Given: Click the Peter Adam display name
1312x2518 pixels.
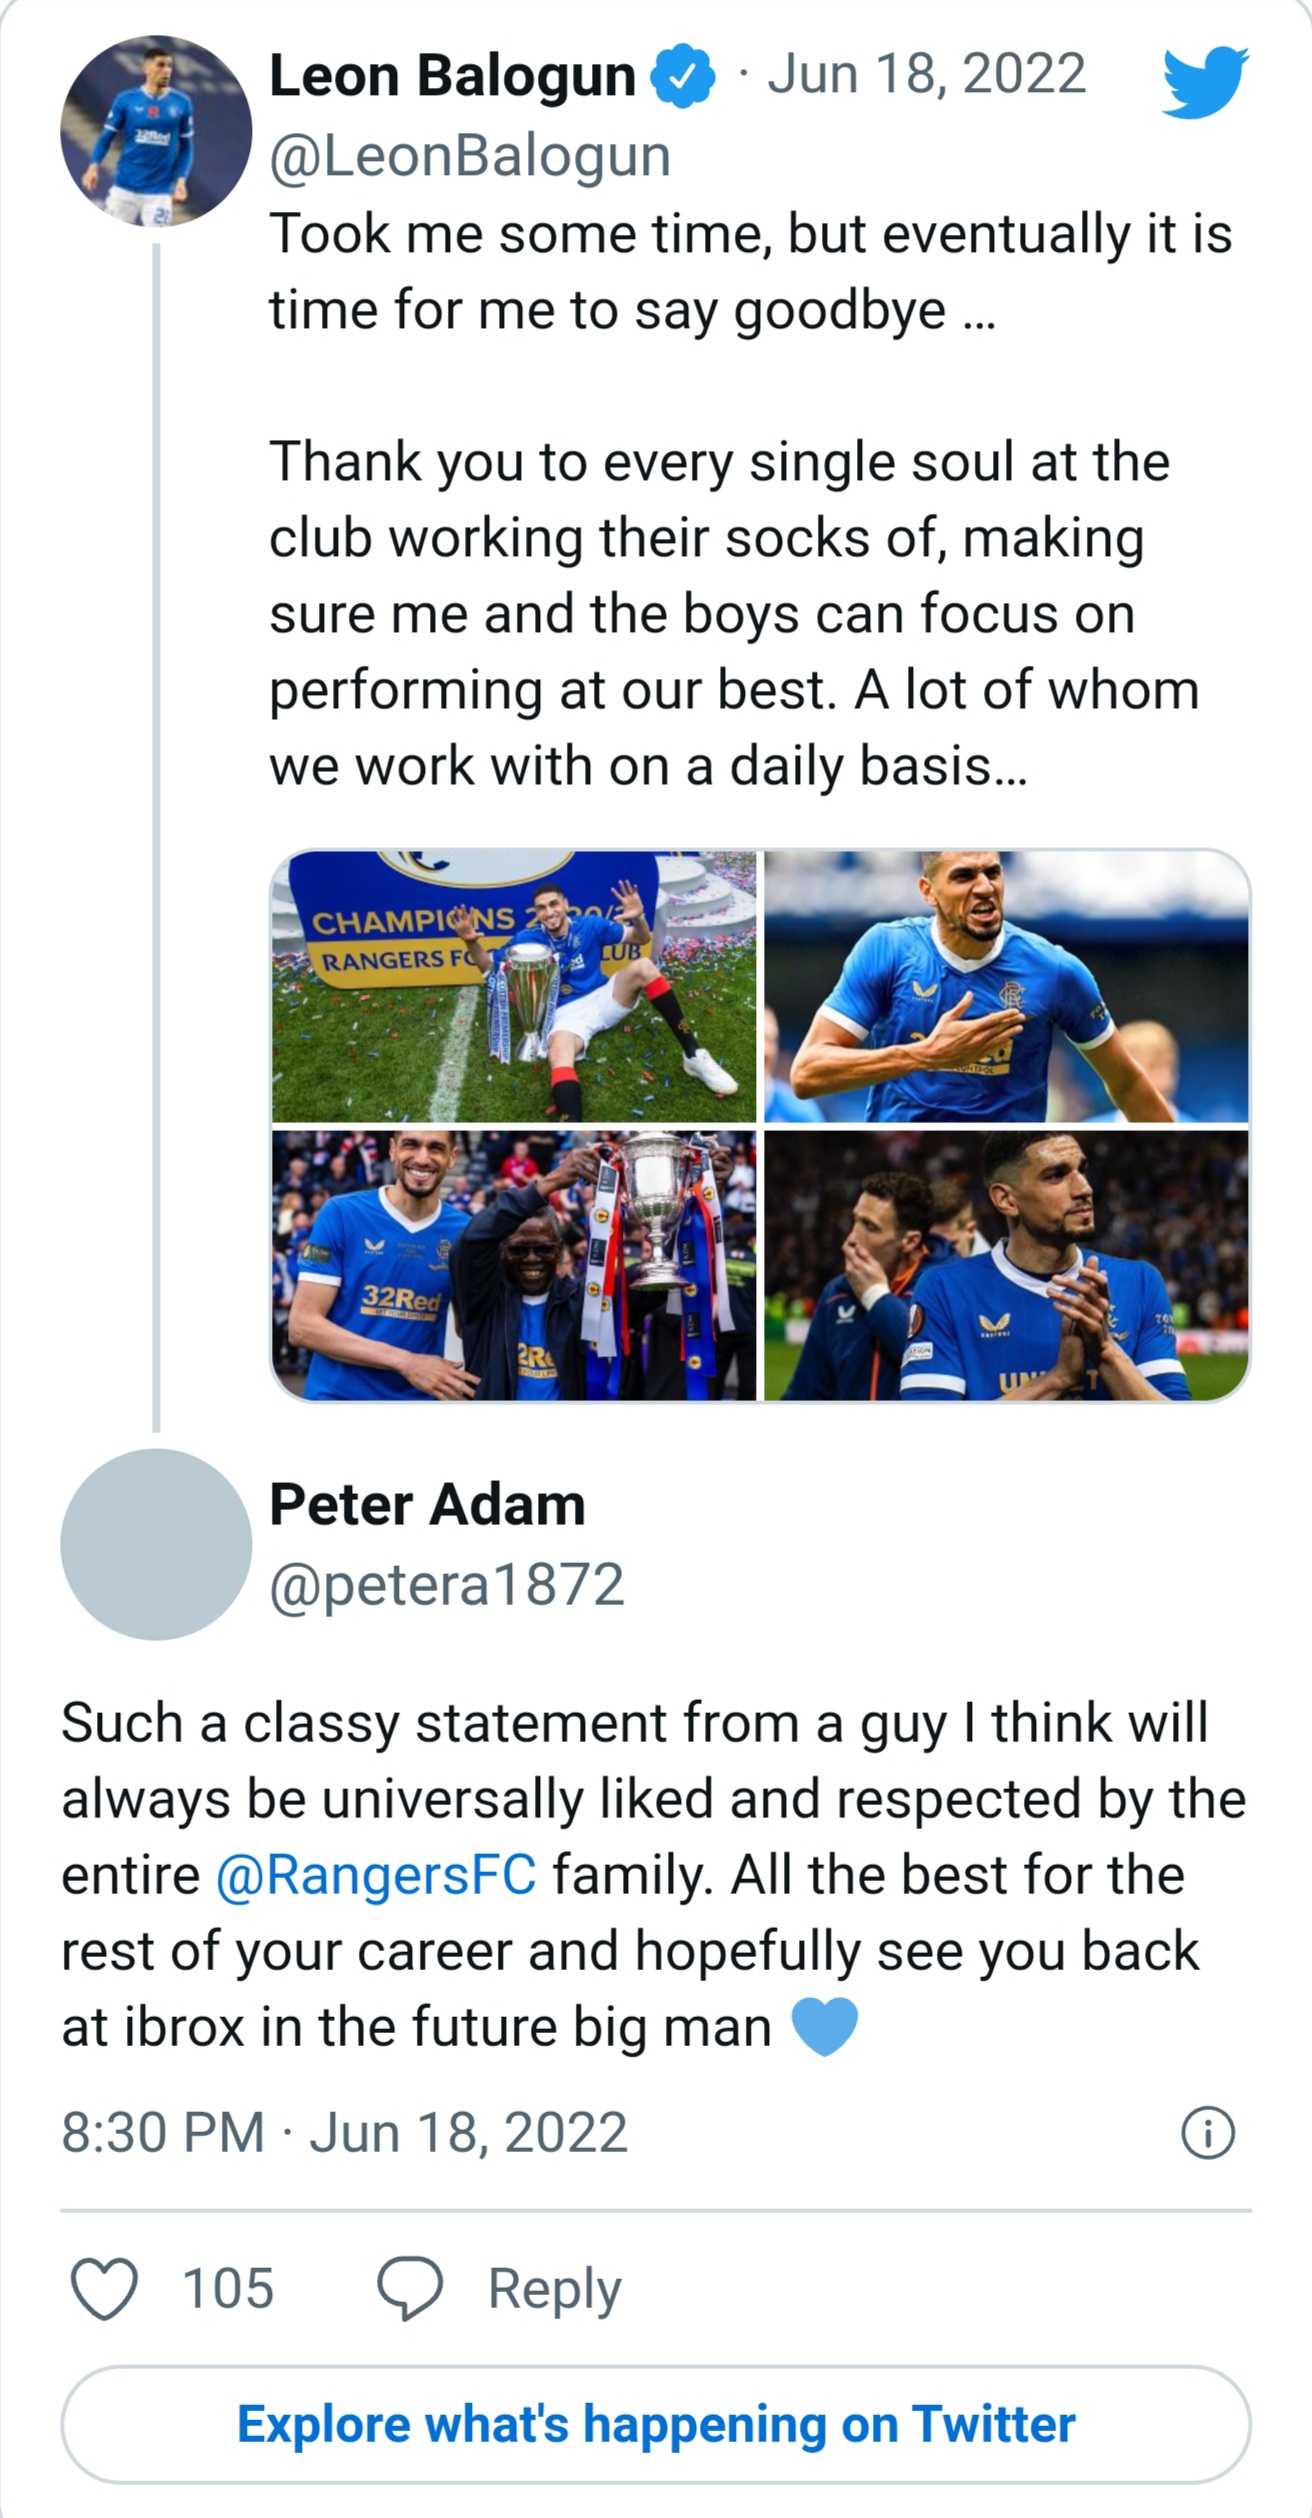Looking at the screenshot, I should click(427, 1504).
